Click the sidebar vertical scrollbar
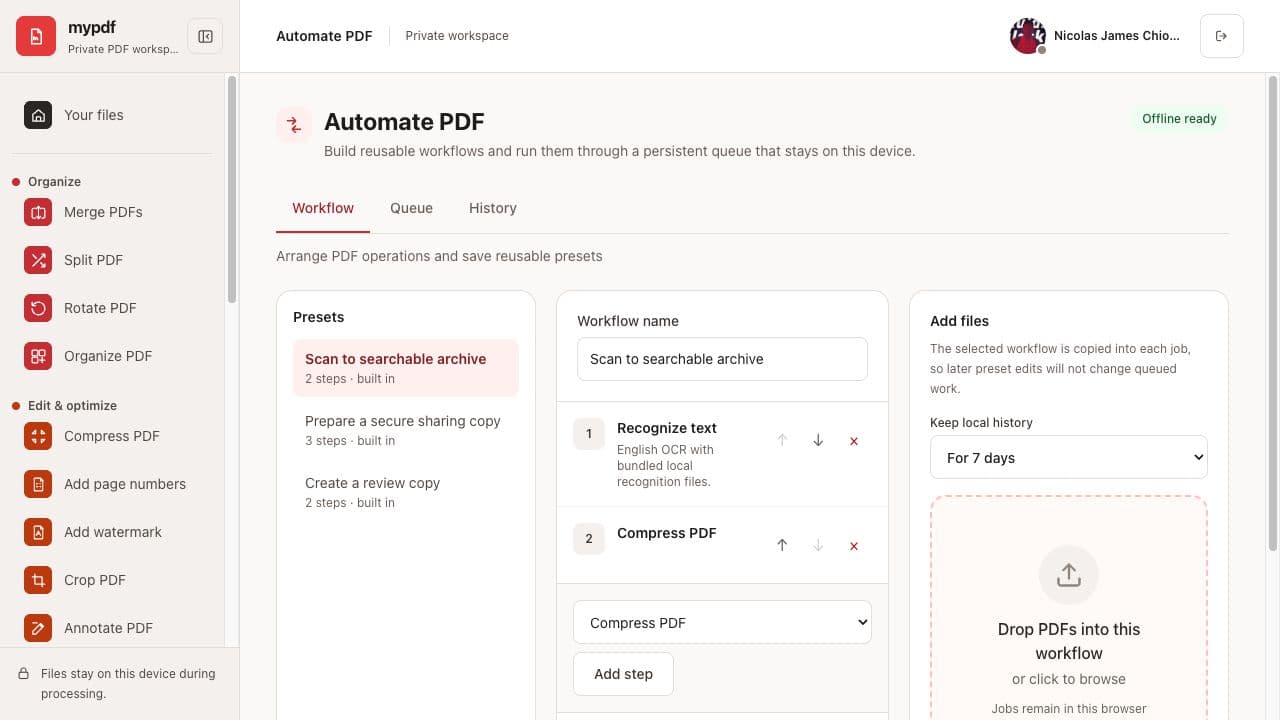Screen dimensions: 1280x720 [232, 190]
